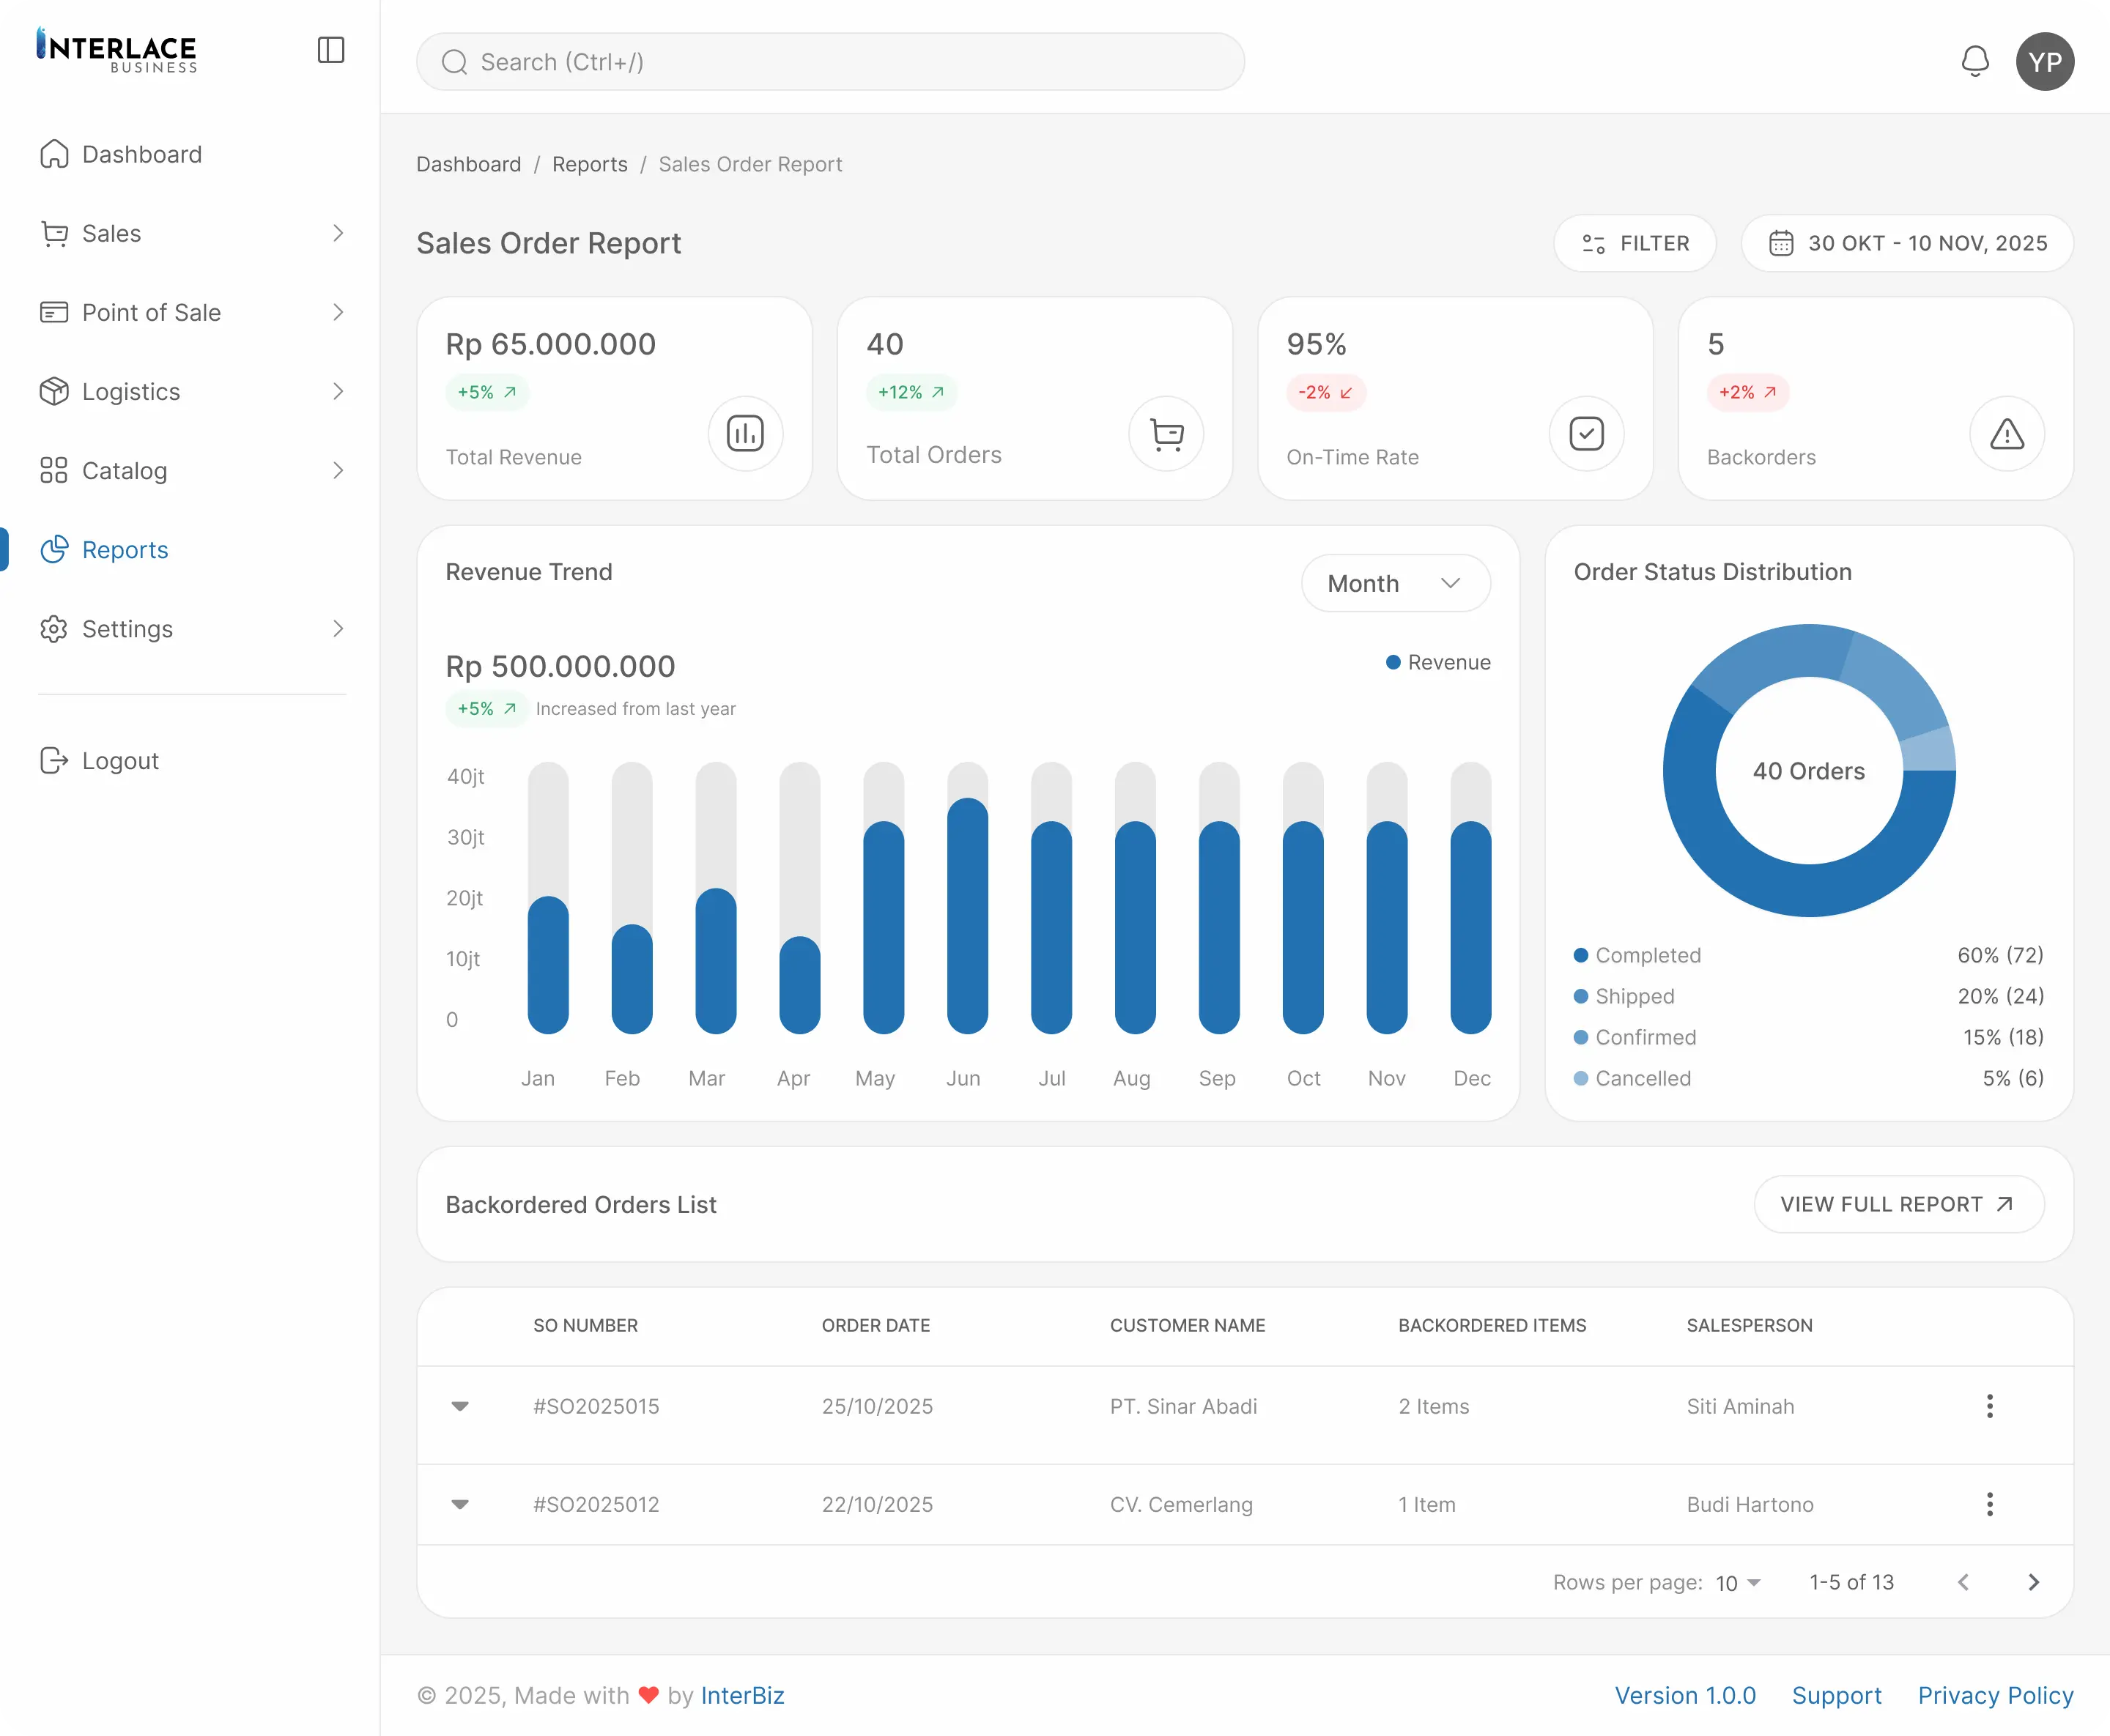Expand row #SO2025015 details
The image size is (2110, 1736).
tap(460, 1406)
